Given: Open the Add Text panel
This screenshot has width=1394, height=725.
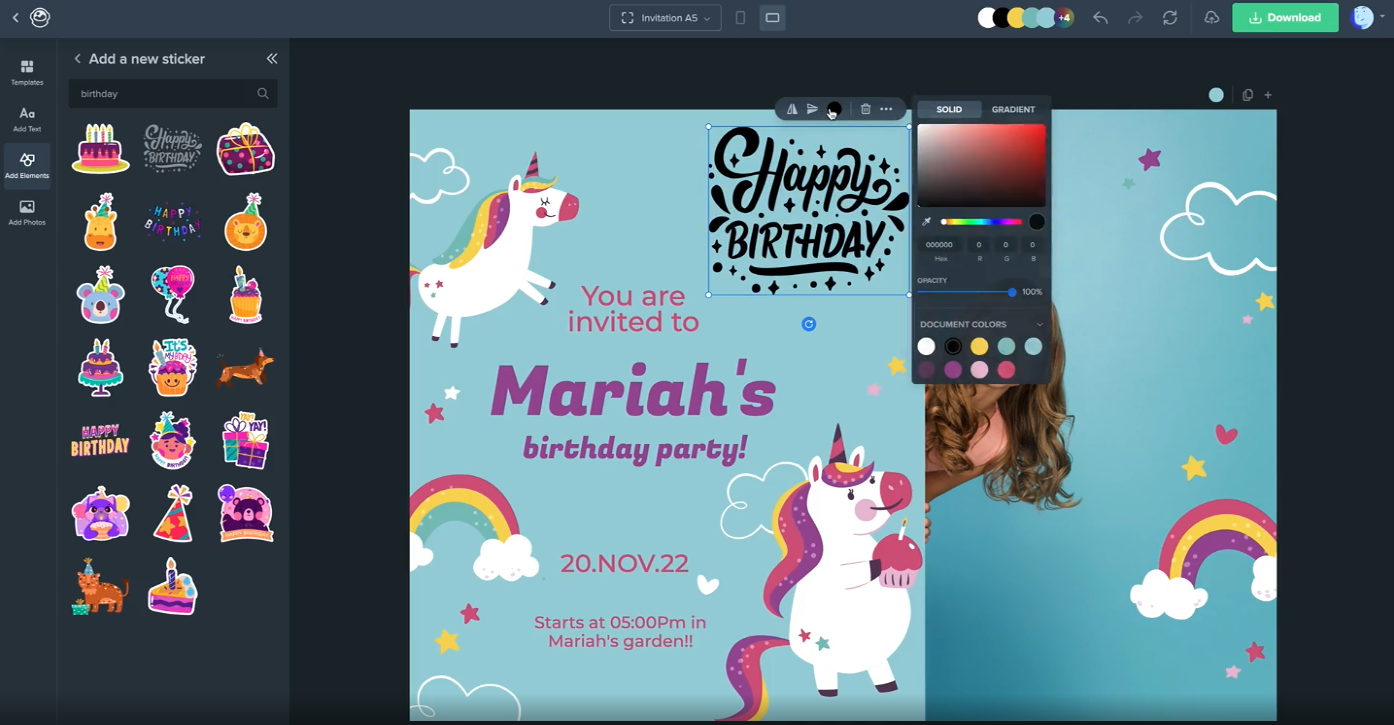Looking at the screenshot, I should point(27,119).
